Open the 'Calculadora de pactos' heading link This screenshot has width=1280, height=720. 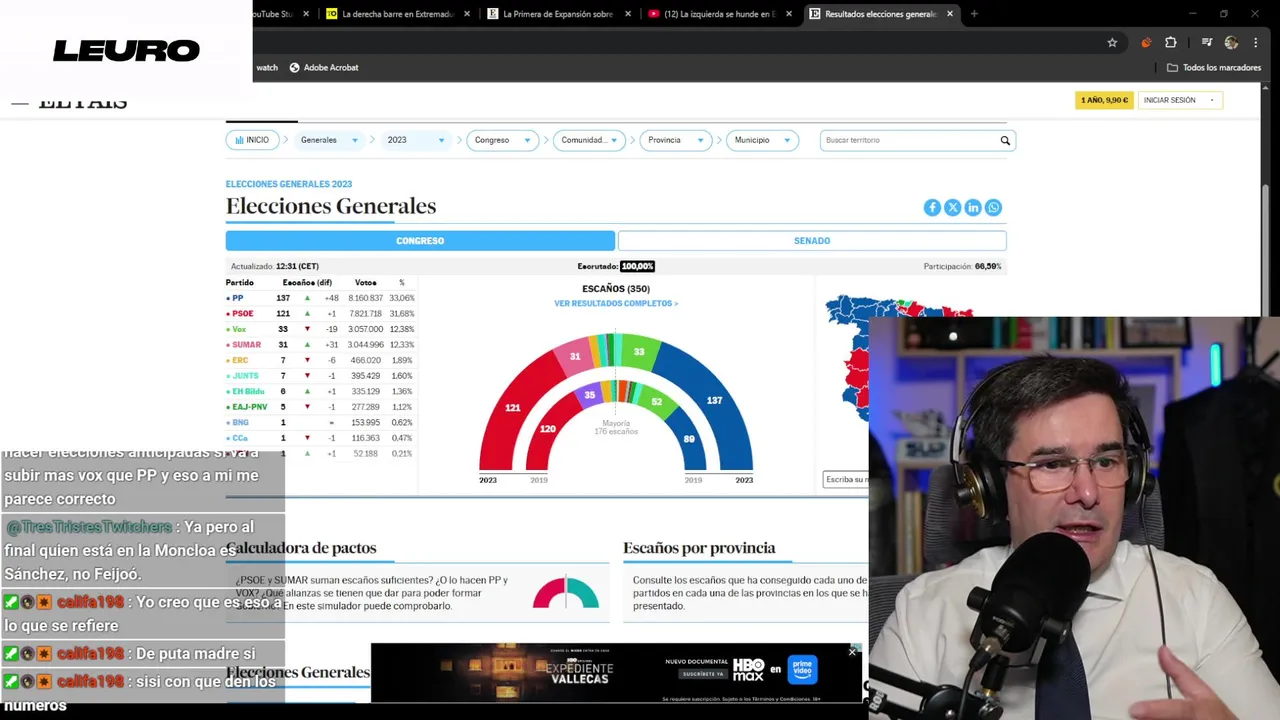pos(301,548)
